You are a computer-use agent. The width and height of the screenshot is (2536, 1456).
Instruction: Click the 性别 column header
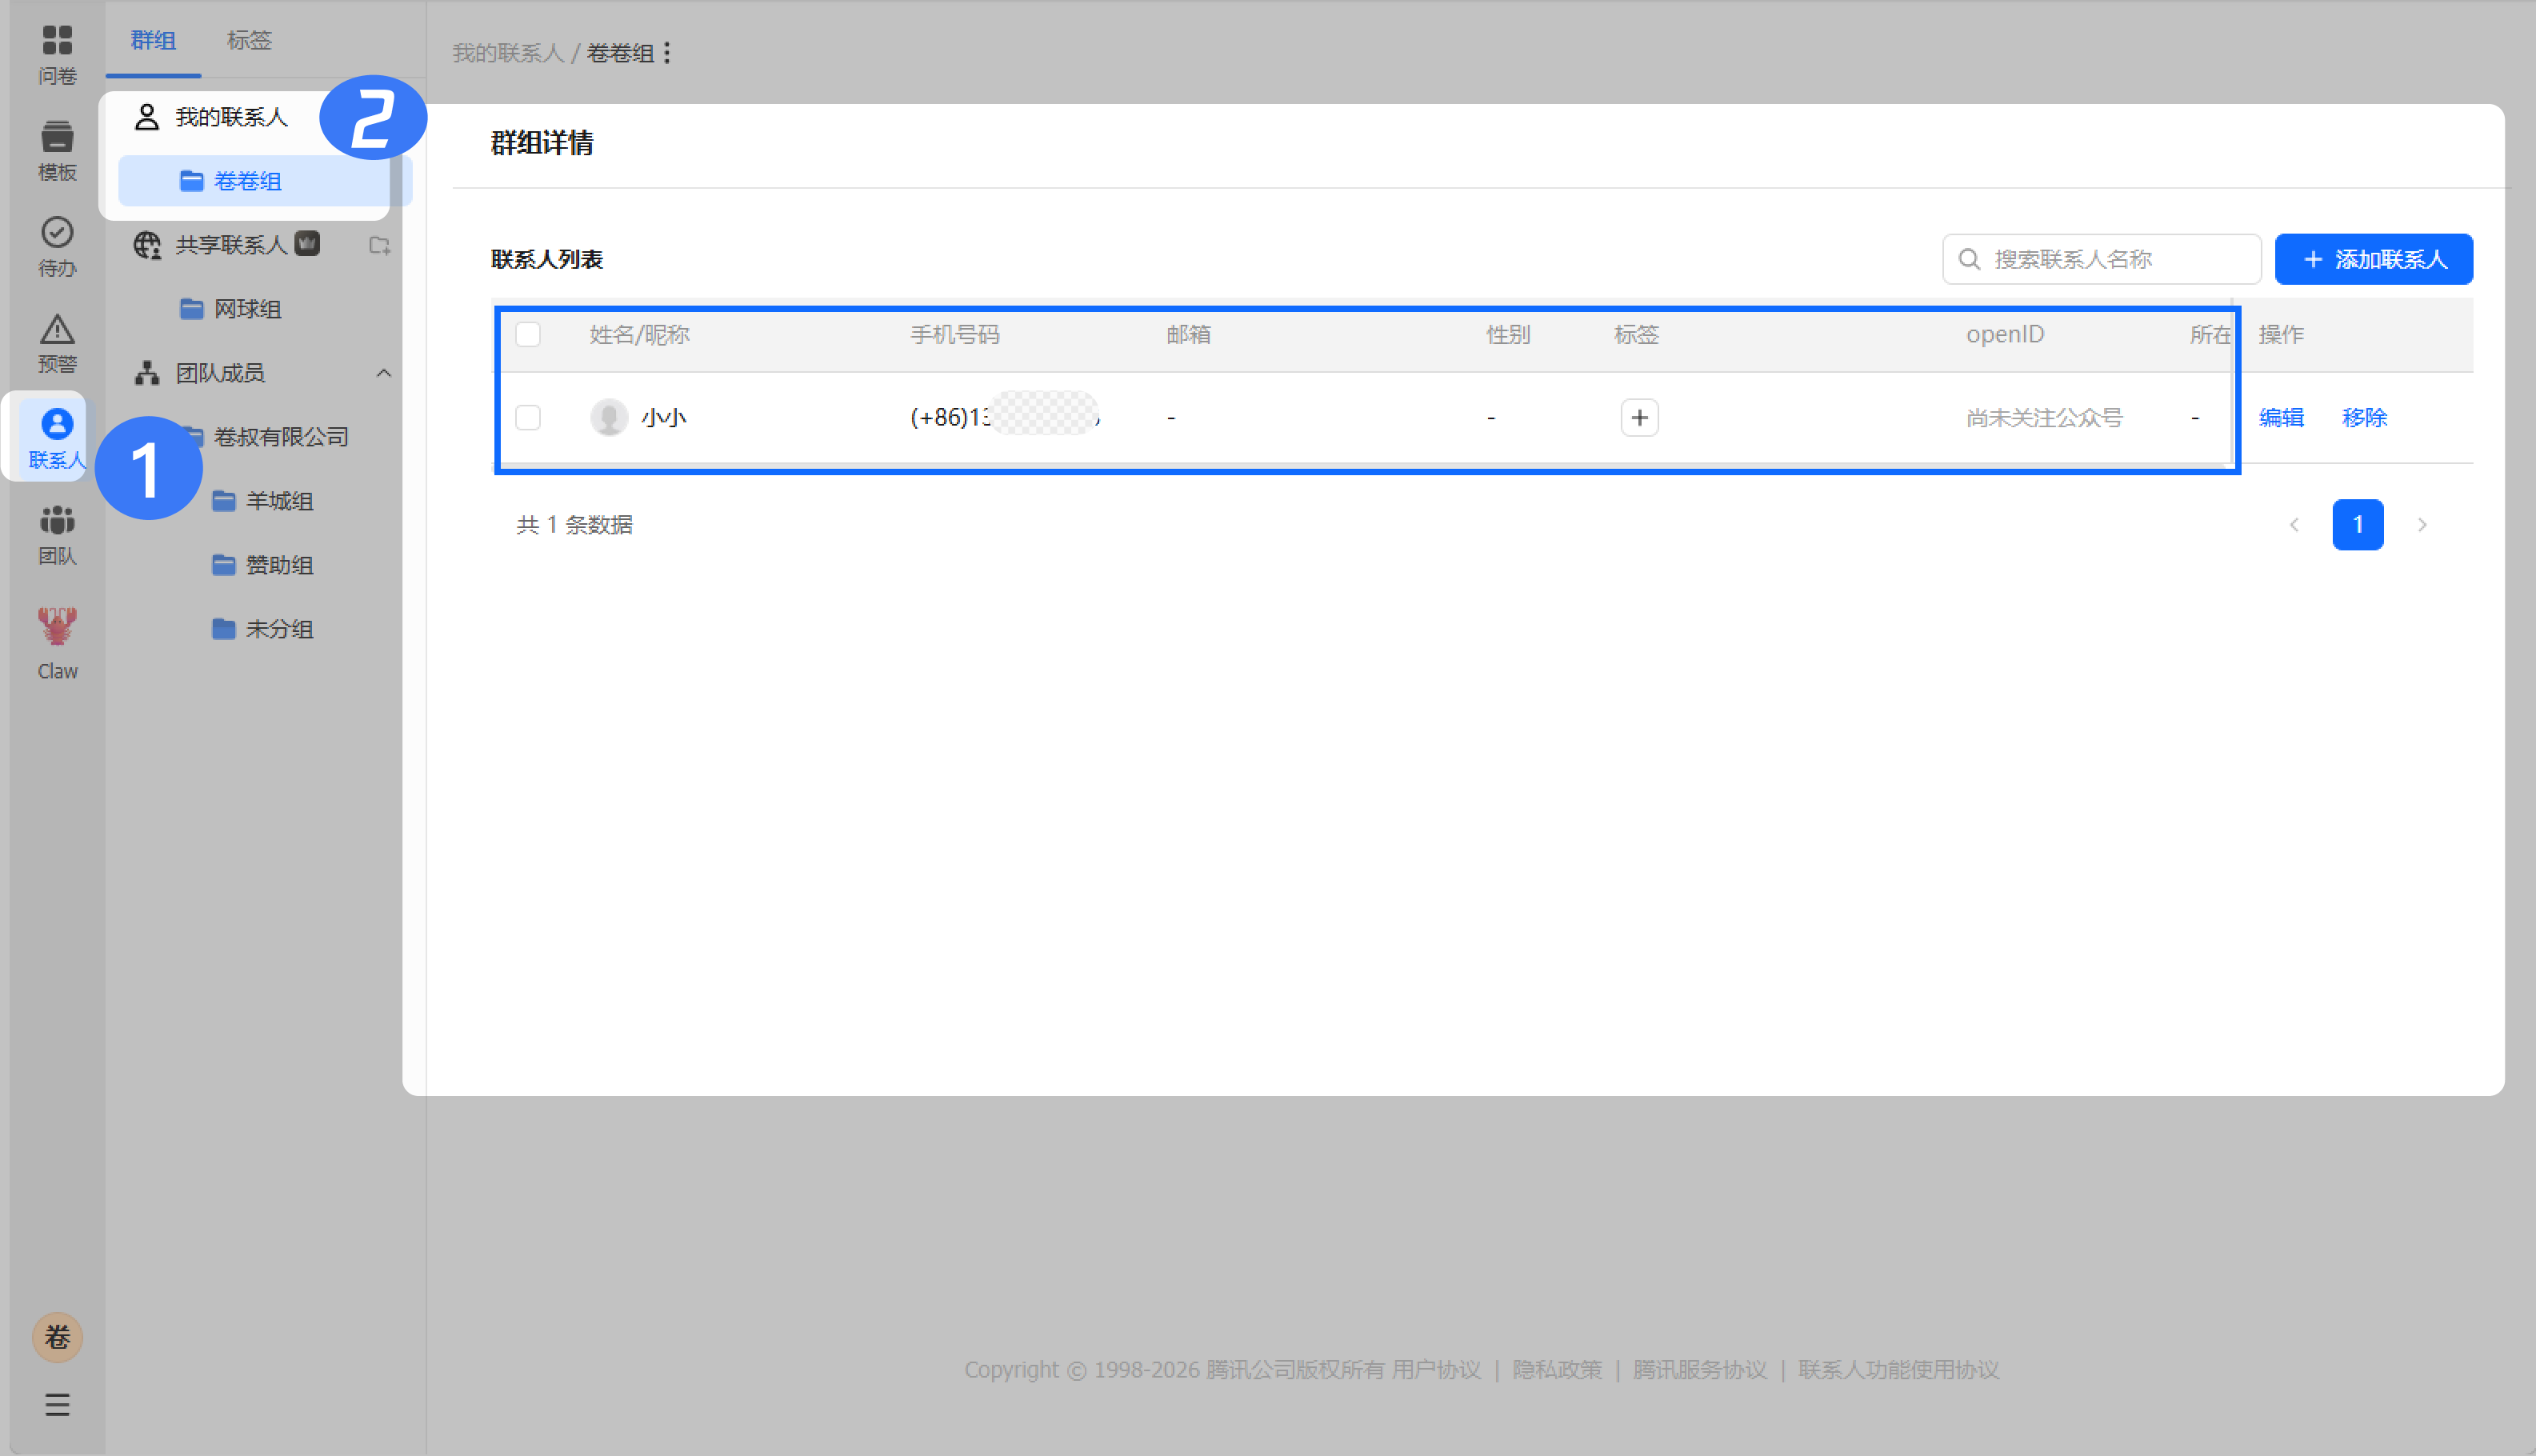click(1508, 334)
